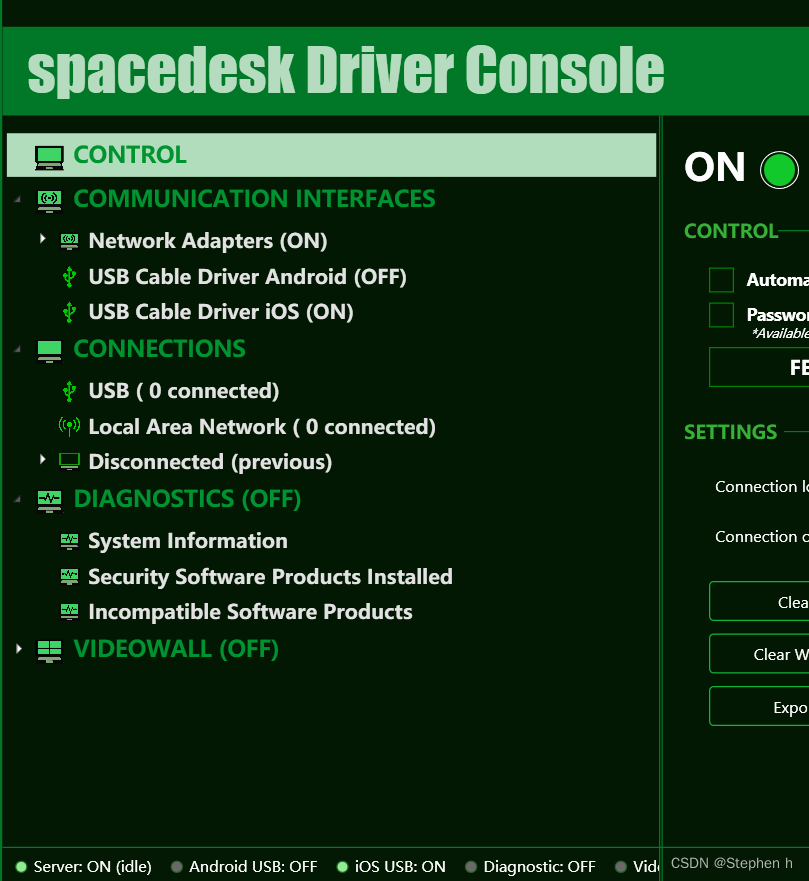
Task: Click iOS USB status indicator dot
Action: click(x=342, y=867)
